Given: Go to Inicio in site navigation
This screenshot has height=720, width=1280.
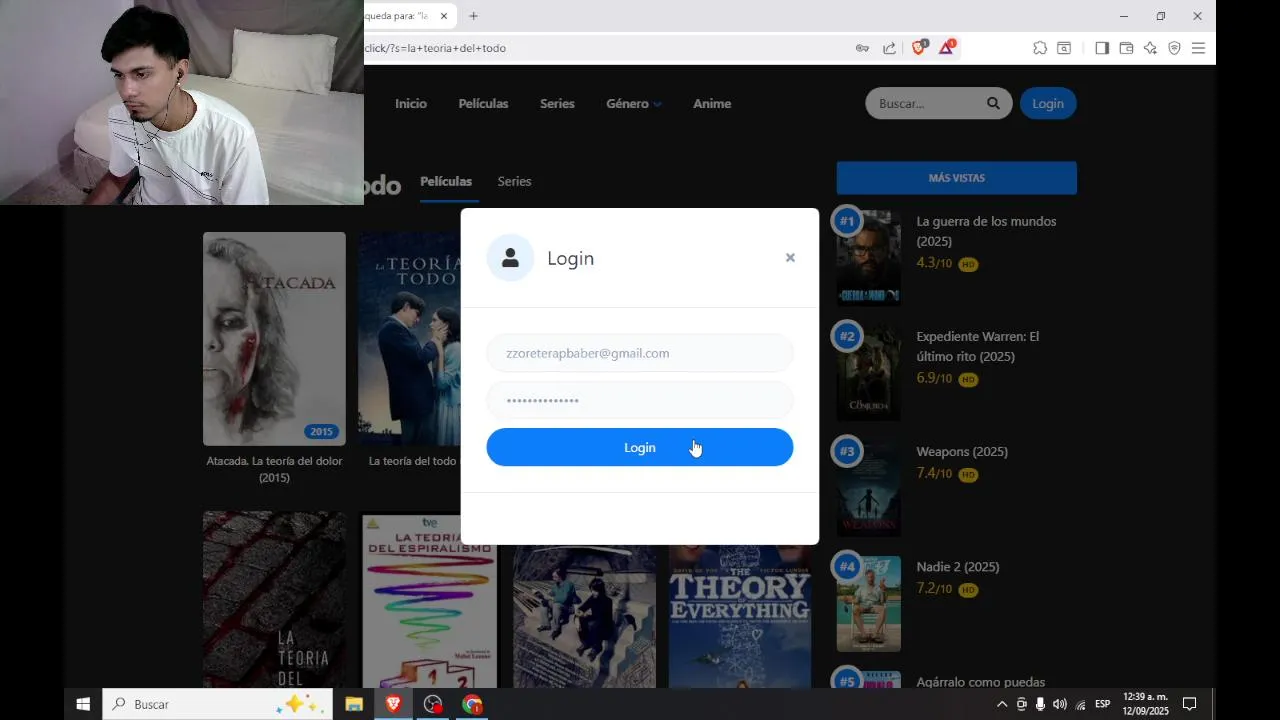Looking at the screenshot, I should click(x=411, y=104).
